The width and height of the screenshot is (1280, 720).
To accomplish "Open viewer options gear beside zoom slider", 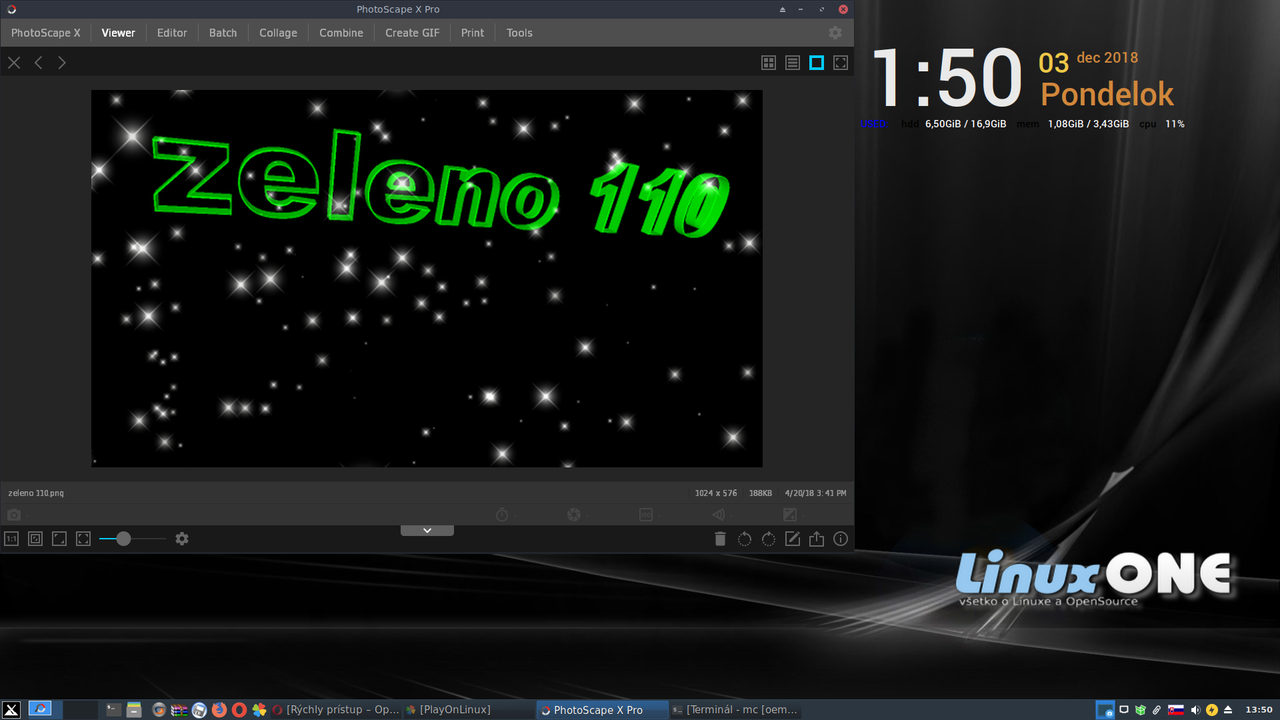I will tap(181, 538).
